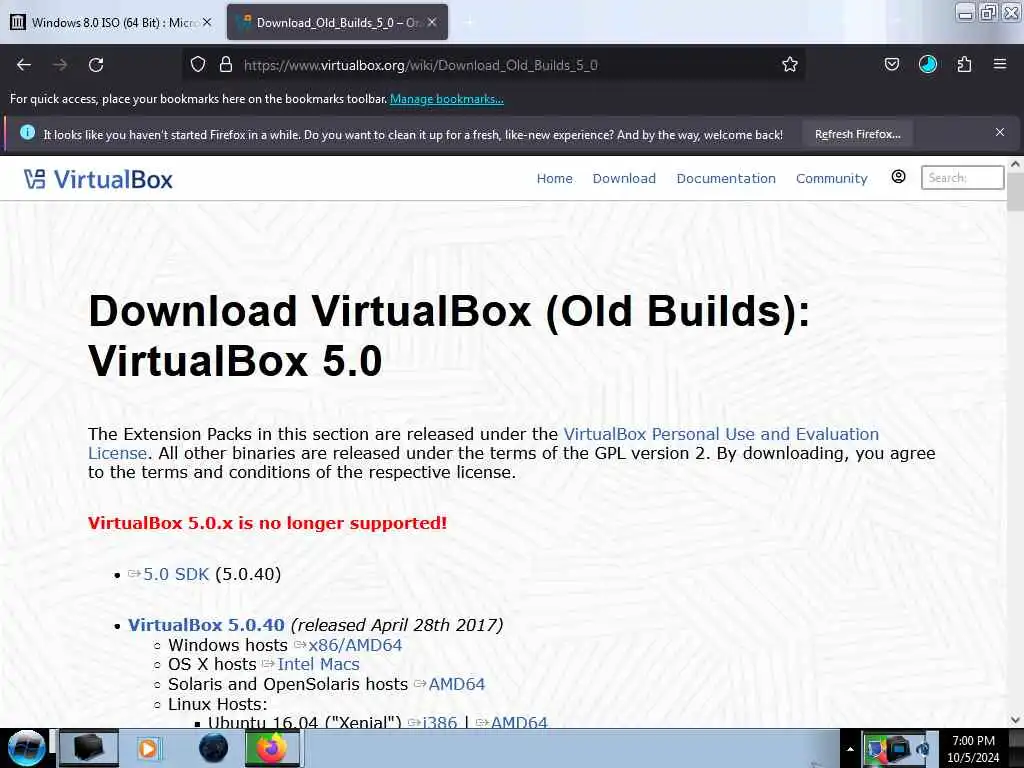Viewport: 1024px width, 768px height.
Task: Click the volume speaker tray icon
Action: tap(923, 750)
